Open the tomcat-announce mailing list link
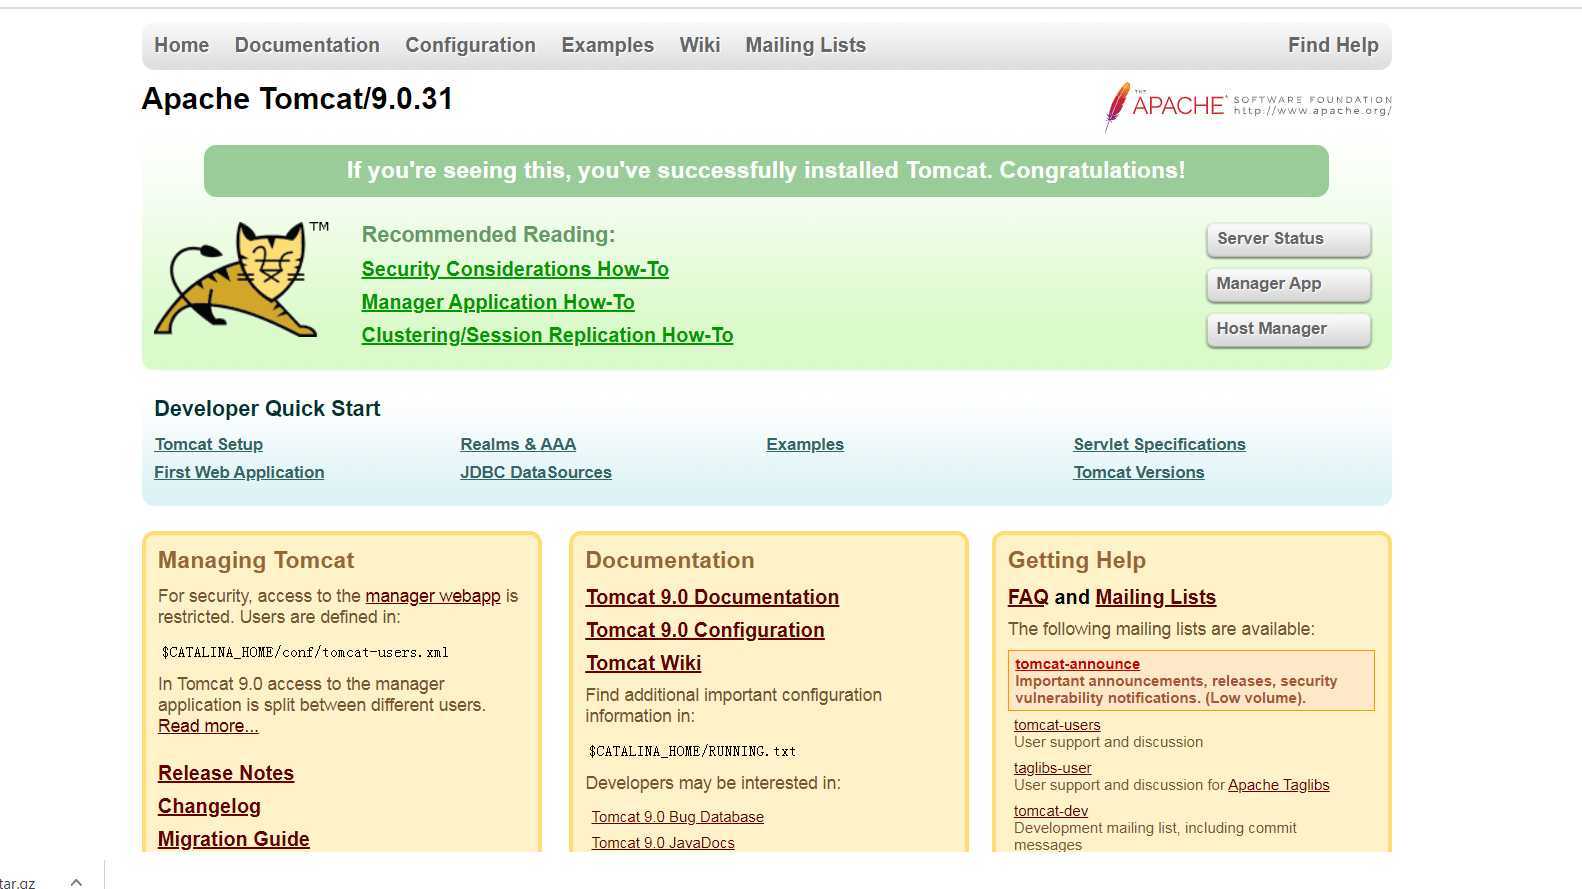This screenshot has height=889, width=1582. tap(1077, 664)
